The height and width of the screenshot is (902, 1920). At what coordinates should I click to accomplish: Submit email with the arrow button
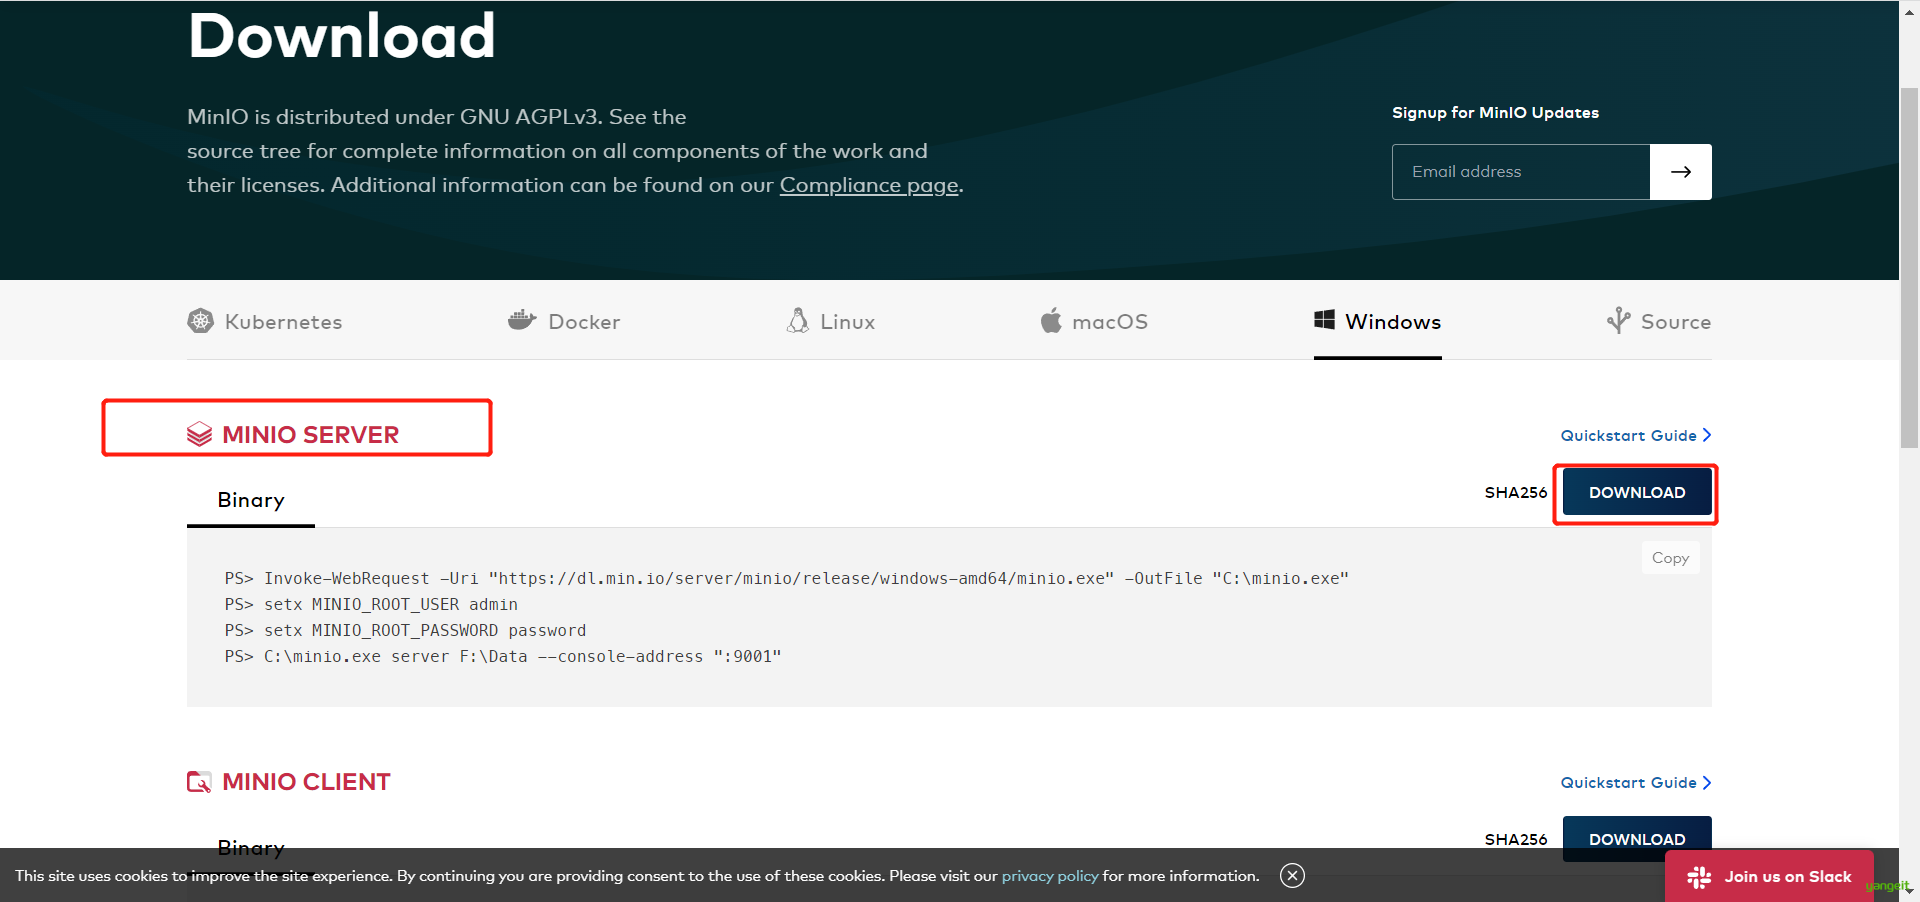coord(1681,172)
